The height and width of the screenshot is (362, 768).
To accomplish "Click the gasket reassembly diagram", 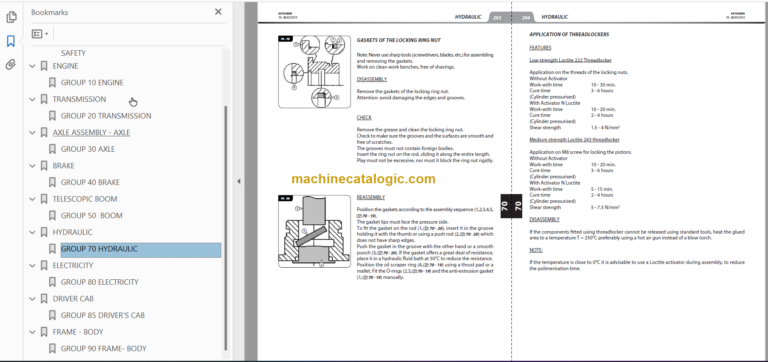I will [314, 231].
